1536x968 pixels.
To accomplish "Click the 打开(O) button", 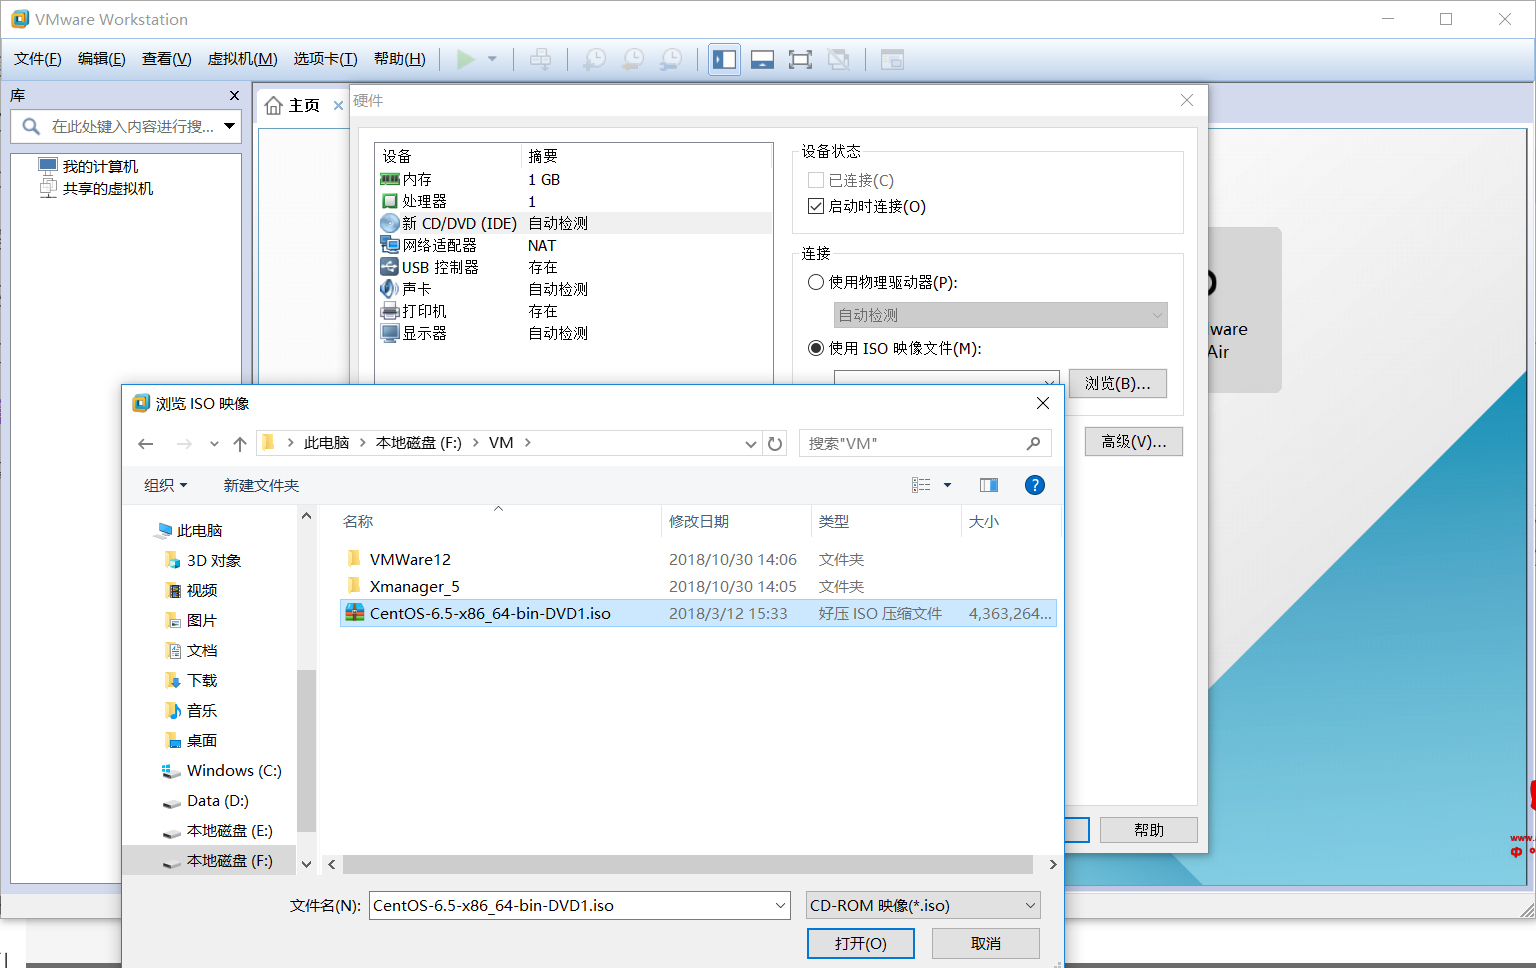I will (861, 943).
